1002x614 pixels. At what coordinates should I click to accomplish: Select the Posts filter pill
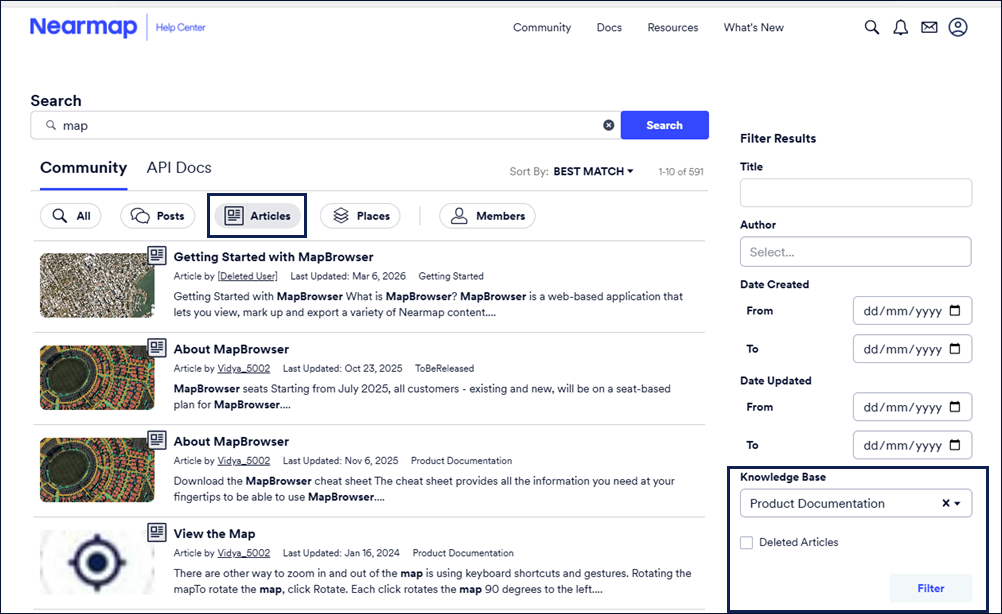pyautogui.click(x=157, y=216)
